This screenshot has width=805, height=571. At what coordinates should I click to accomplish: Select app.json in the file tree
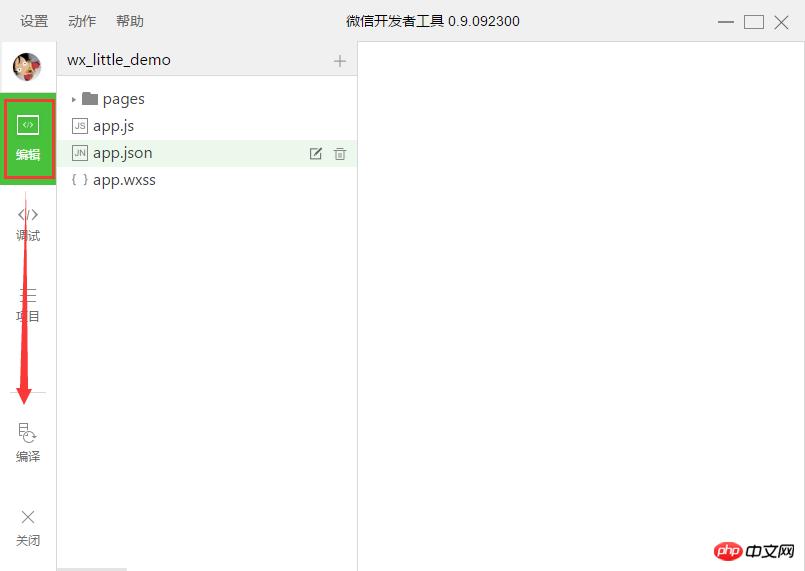tap(122, 153)
